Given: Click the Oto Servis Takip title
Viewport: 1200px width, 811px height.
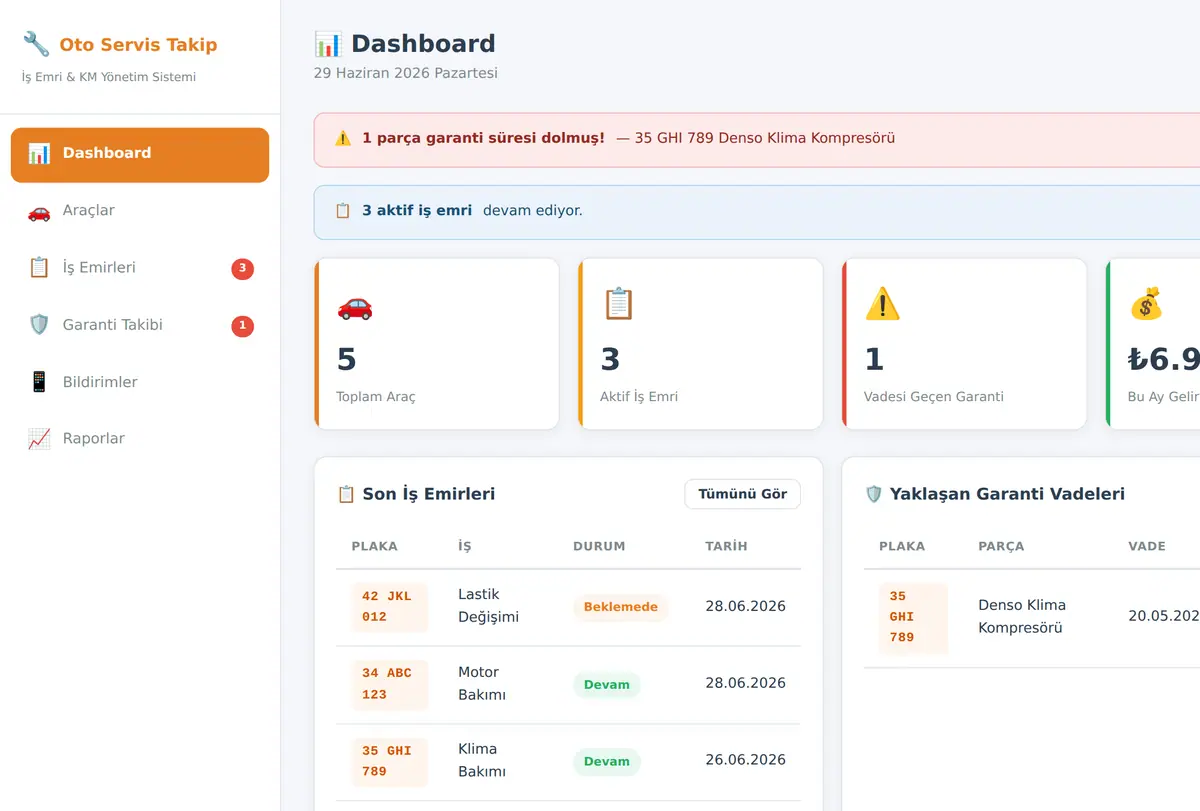Looking at the screenshot, I should 138,45.
